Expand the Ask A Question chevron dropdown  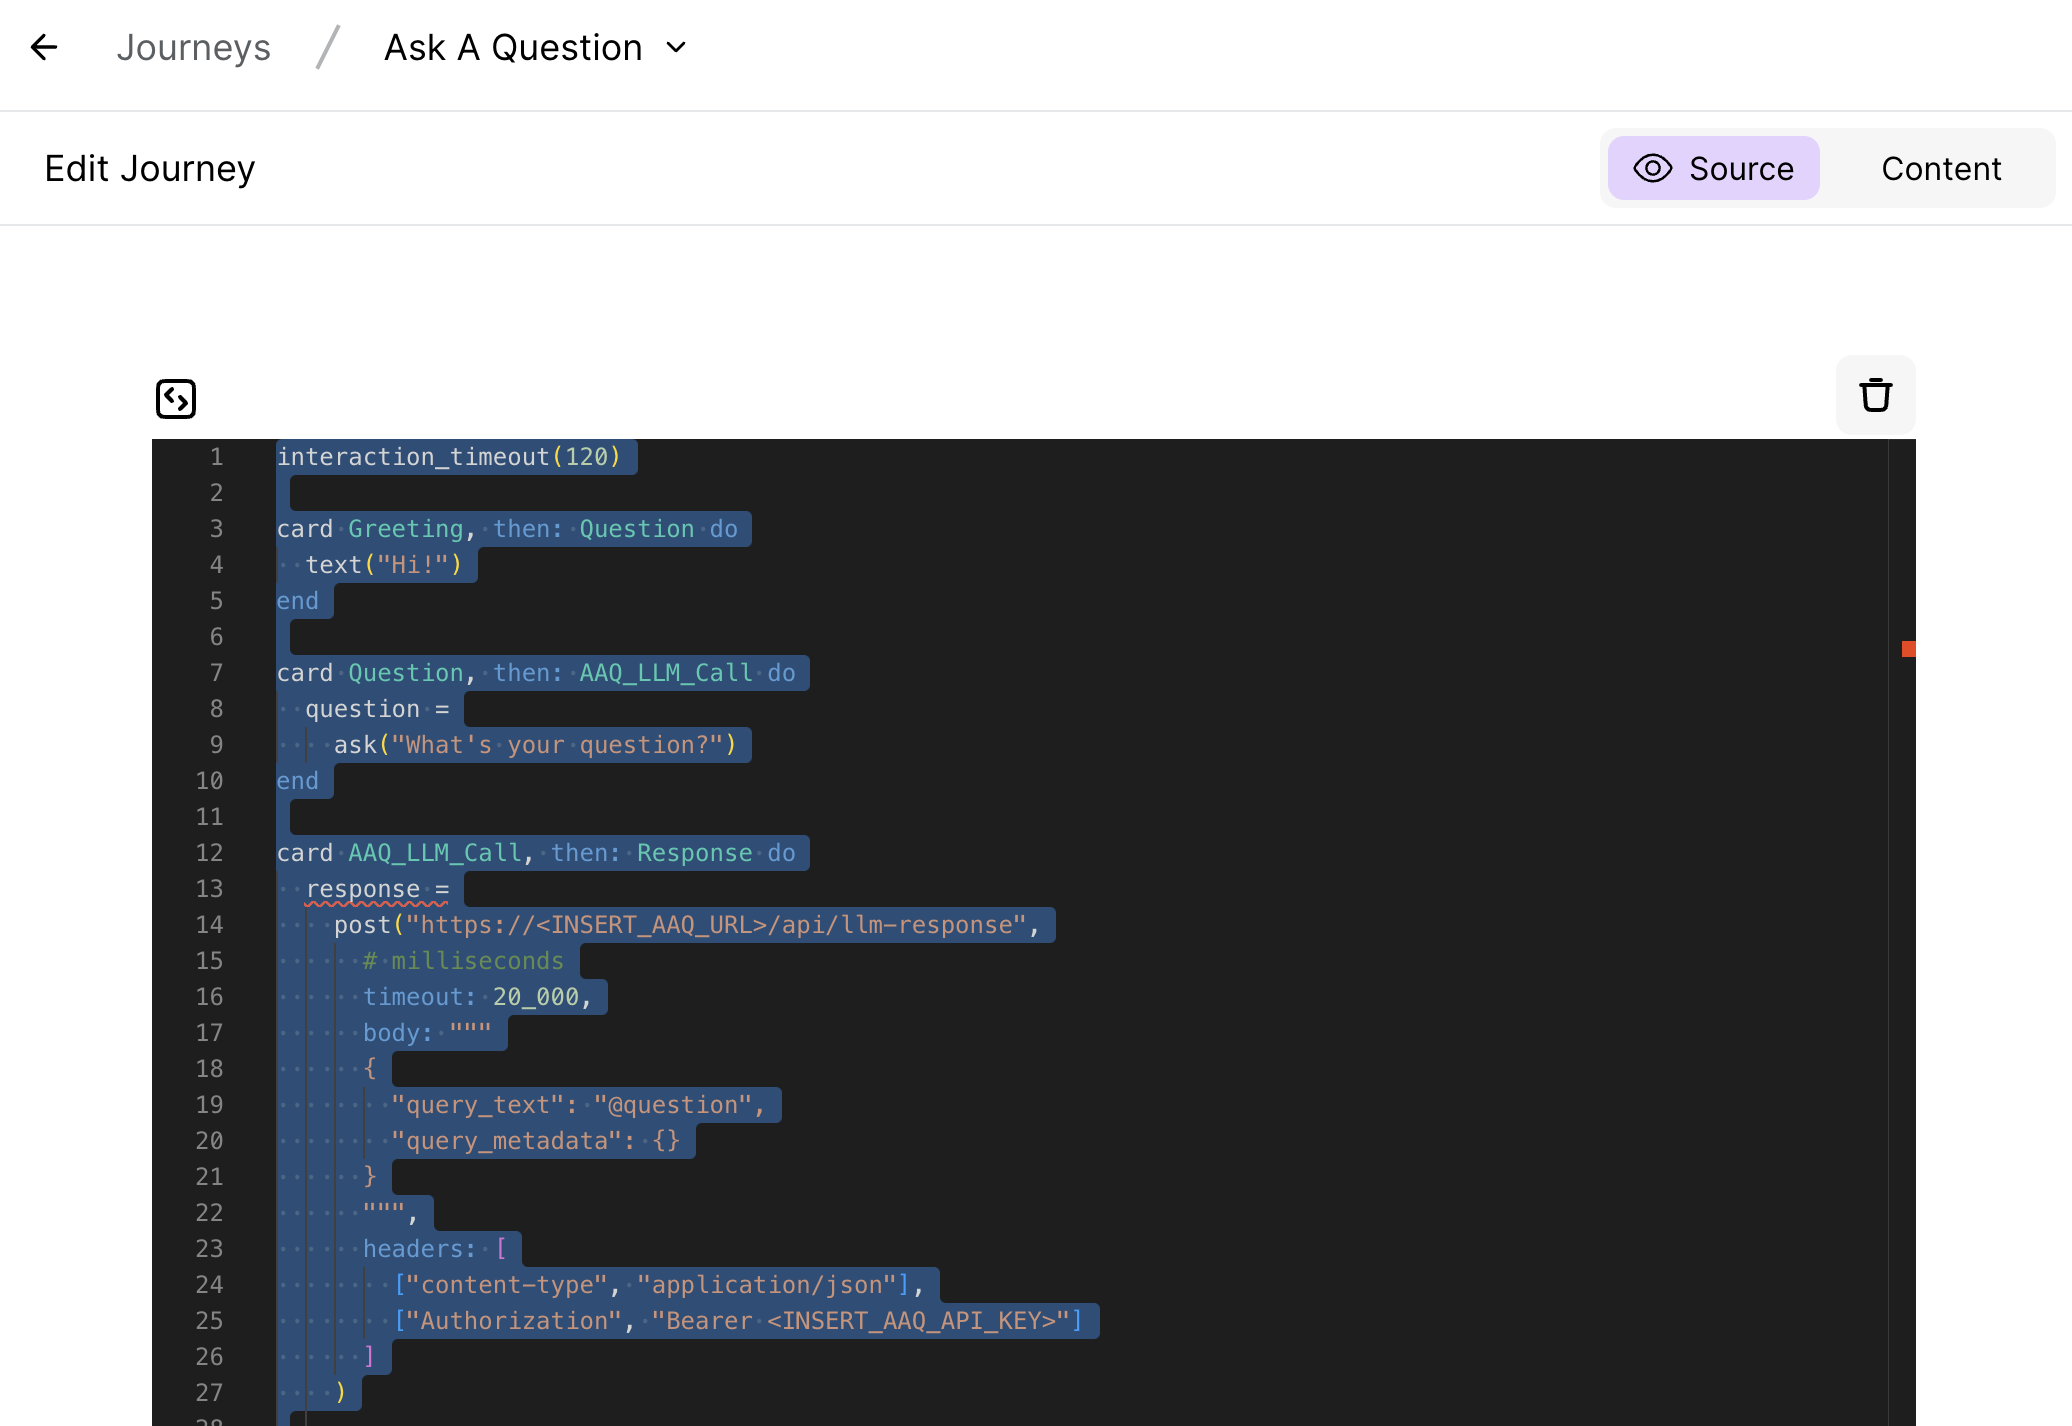point(677,47)
